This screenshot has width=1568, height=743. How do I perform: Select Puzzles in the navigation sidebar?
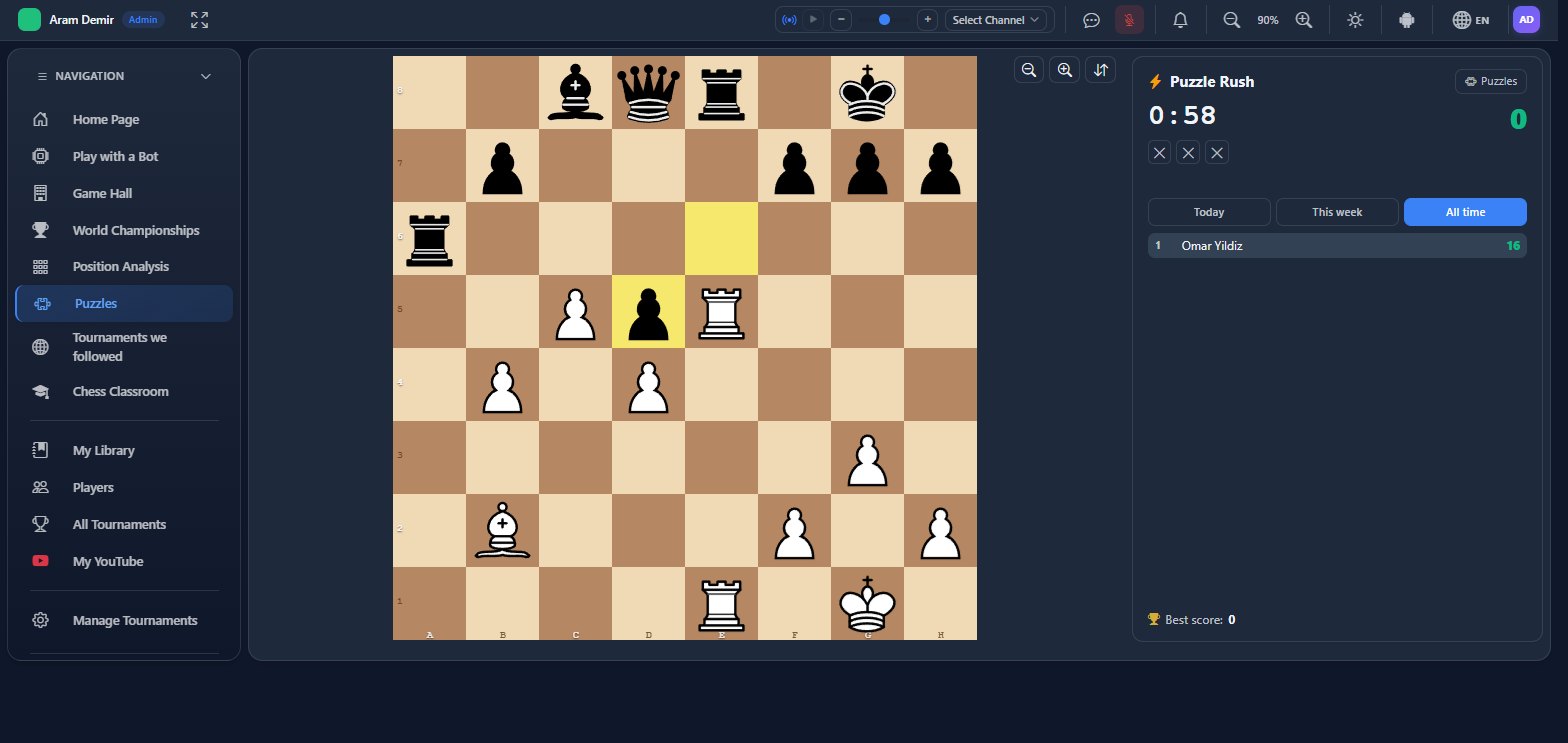pos(124,304)
